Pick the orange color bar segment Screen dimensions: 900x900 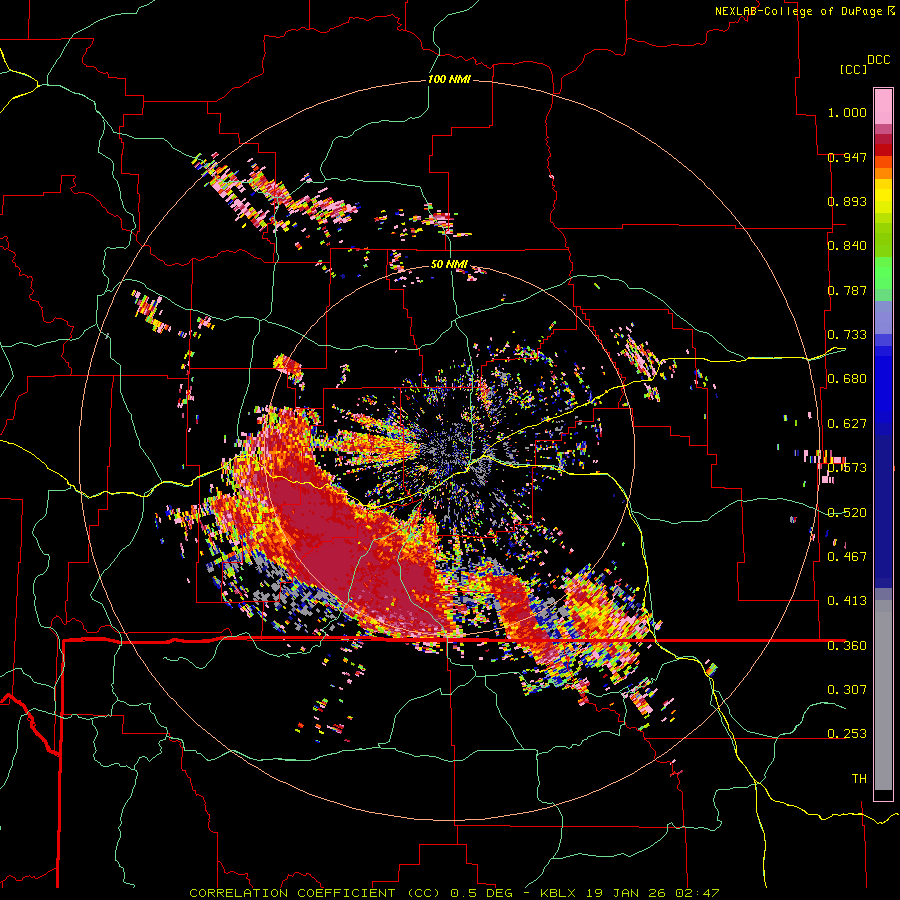coord(883,173)
